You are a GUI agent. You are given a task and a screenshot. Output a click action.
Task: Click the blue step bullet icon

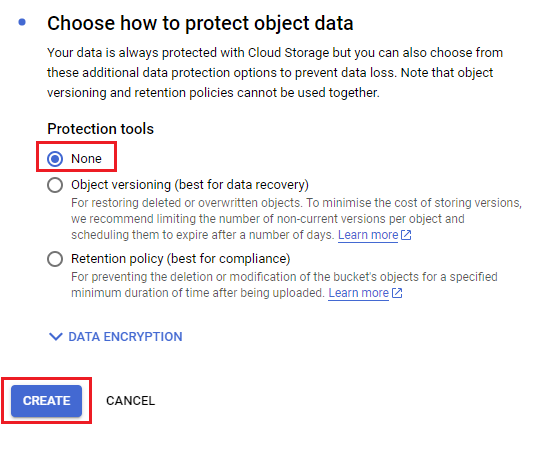(22, 23)
